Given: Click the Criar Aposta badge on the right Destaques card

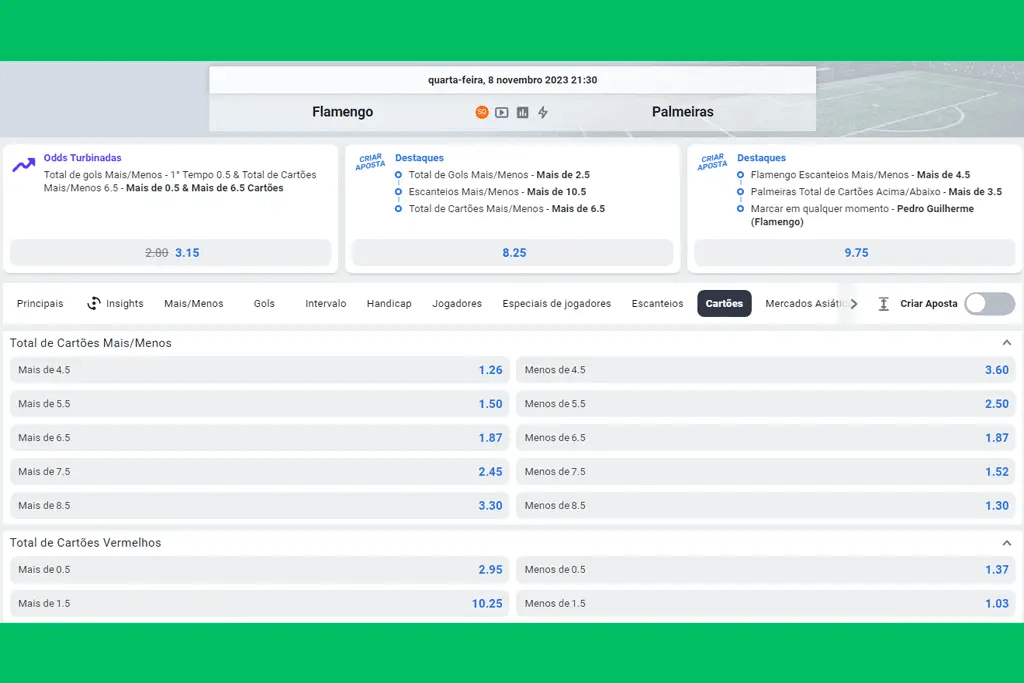Looking at the screenshot, I should [712, 162].
